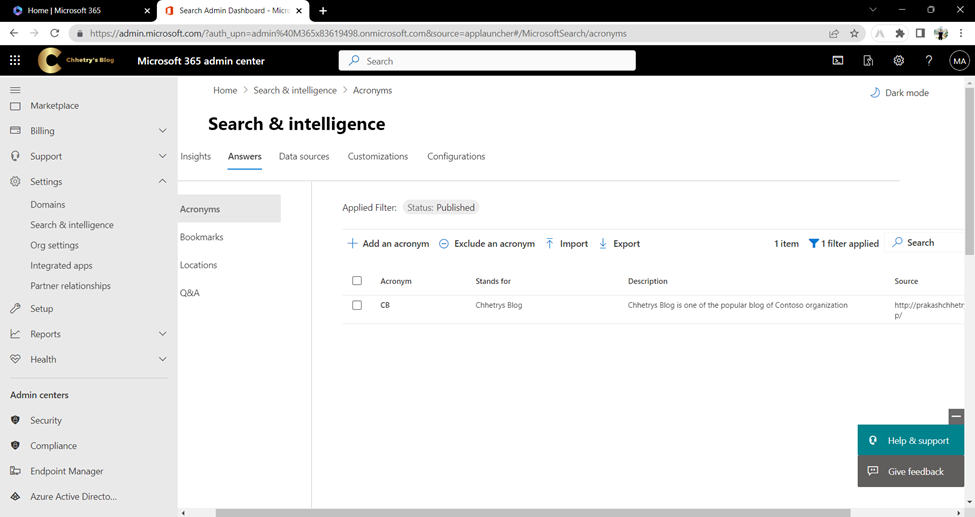This screenshot has height=517, width=975.
Task: Click Add an acronym button
Action: pos(388,243)
